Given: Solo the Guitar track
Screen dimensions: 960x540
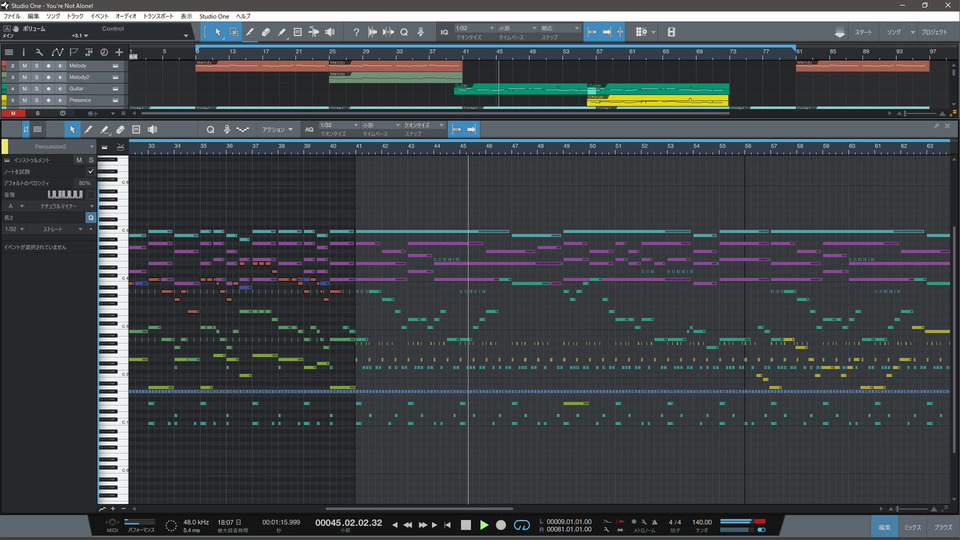Looking at the screenshot, I should point(37,89).
